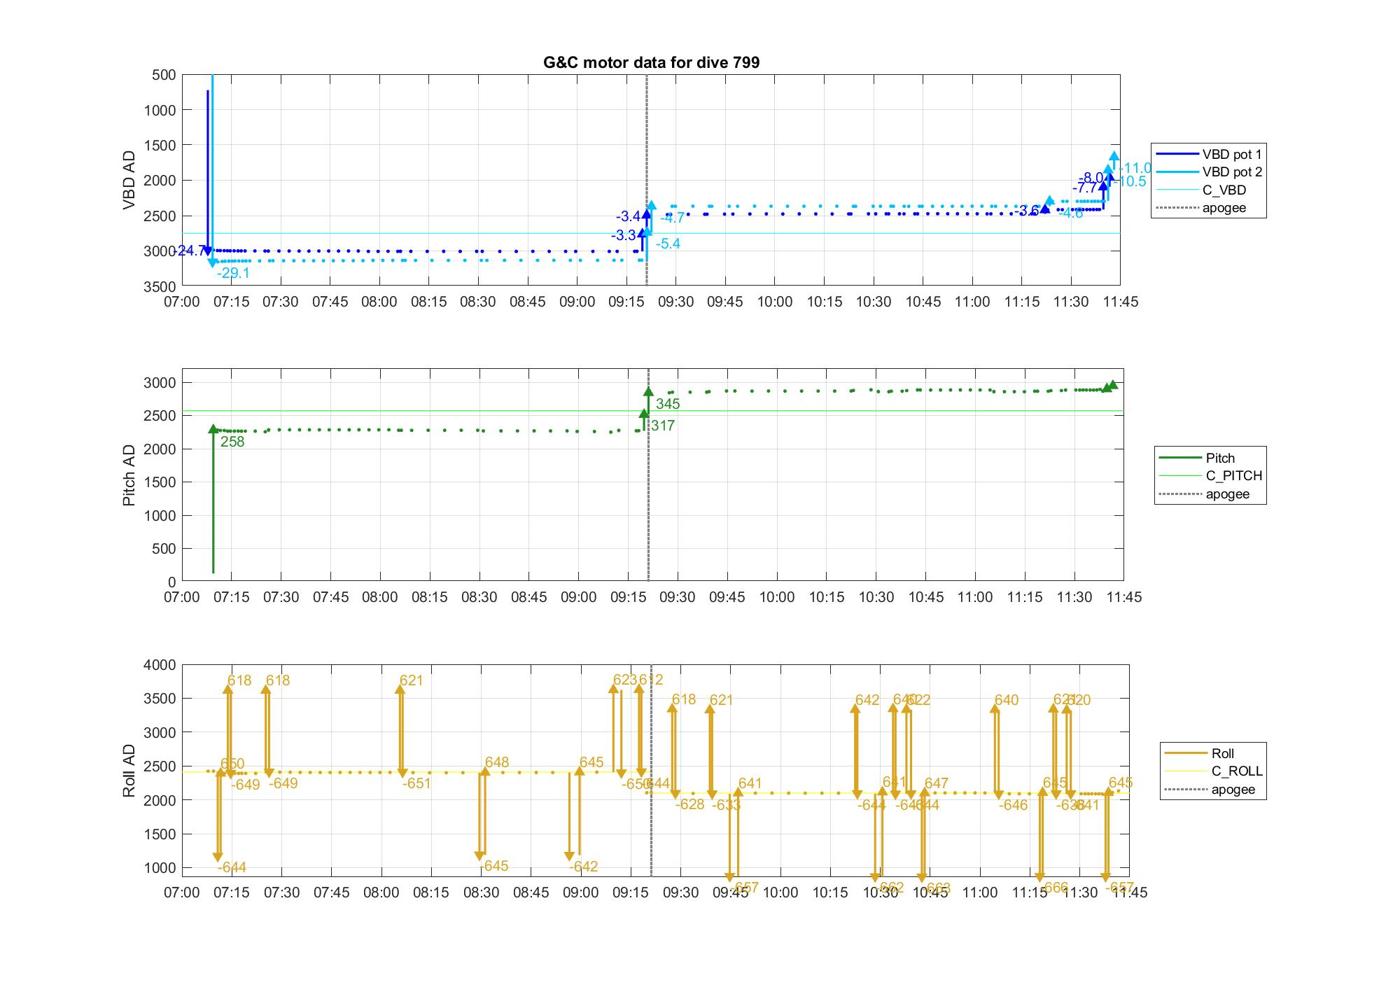Click the '-11.0' VBD annotation
This screenshot has height=986, width=1400.
pos(1135,168)
